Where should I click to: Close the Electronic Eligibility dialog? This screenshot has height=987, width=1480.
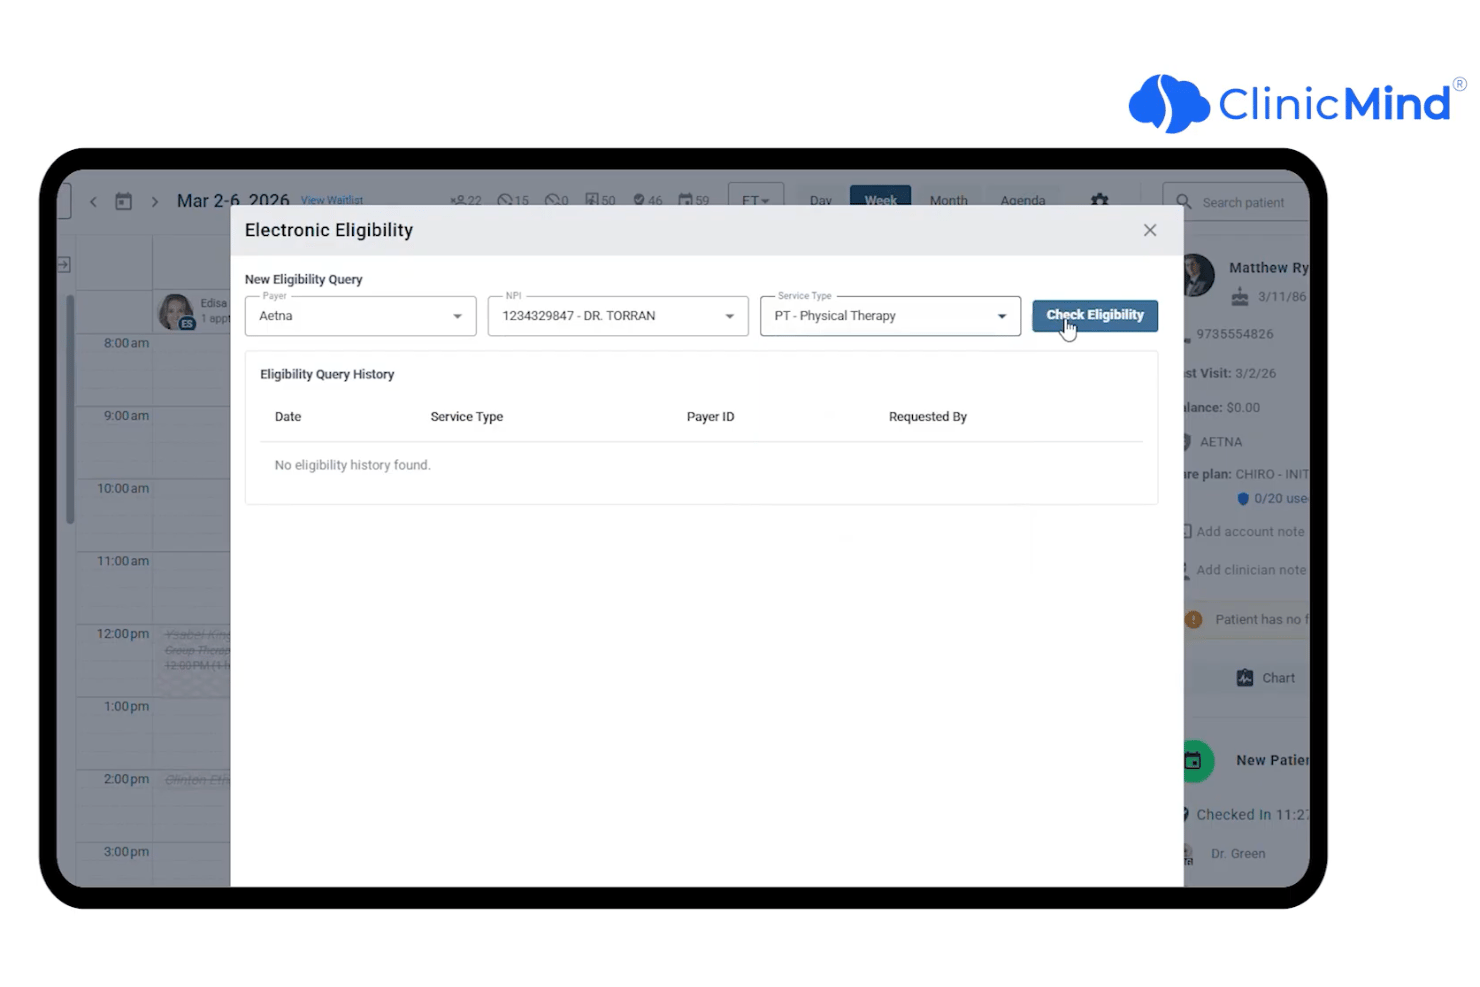1150,230
